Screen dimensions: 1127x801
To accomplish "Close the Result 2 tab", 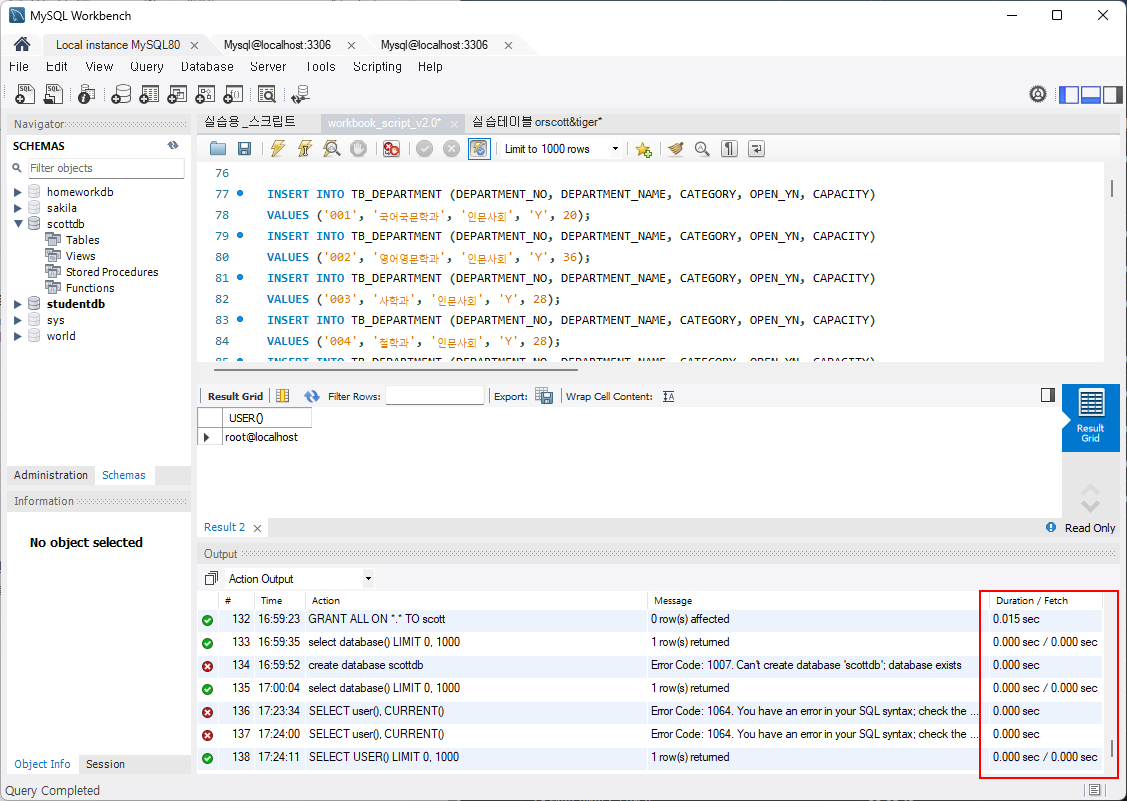I will [x=257, y=528].
